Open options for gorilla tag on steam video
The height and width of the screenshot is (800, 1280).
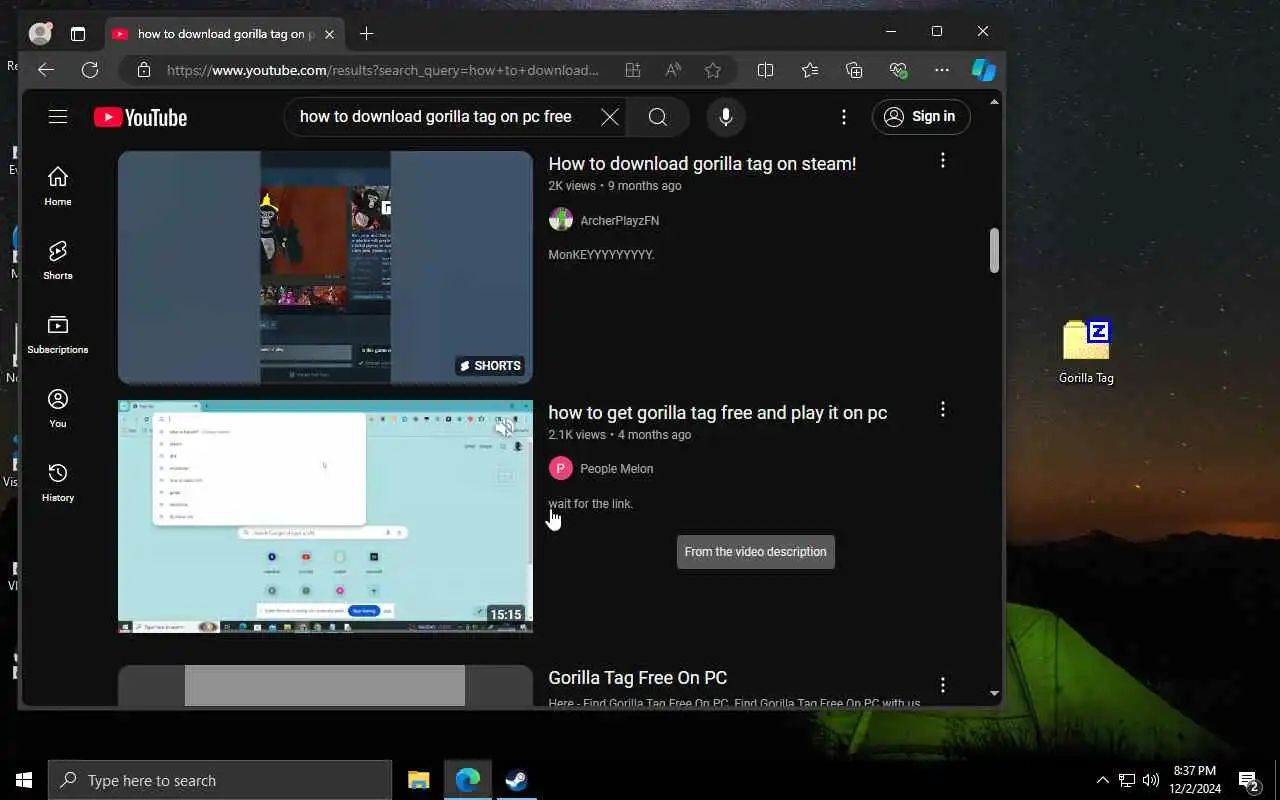coord(942,160)
